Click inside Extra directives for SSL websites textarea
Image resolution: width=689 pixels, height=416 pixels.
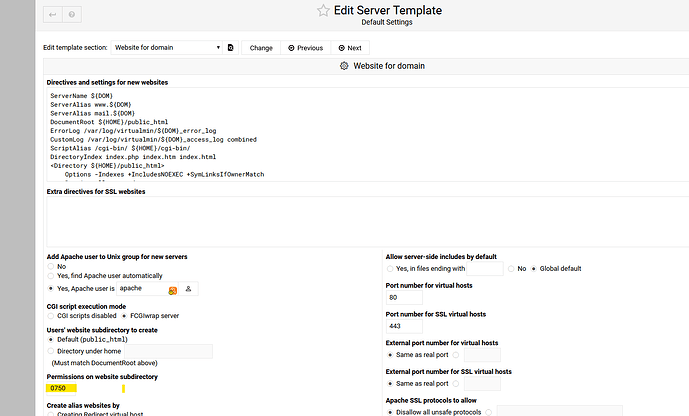point(360,218)
